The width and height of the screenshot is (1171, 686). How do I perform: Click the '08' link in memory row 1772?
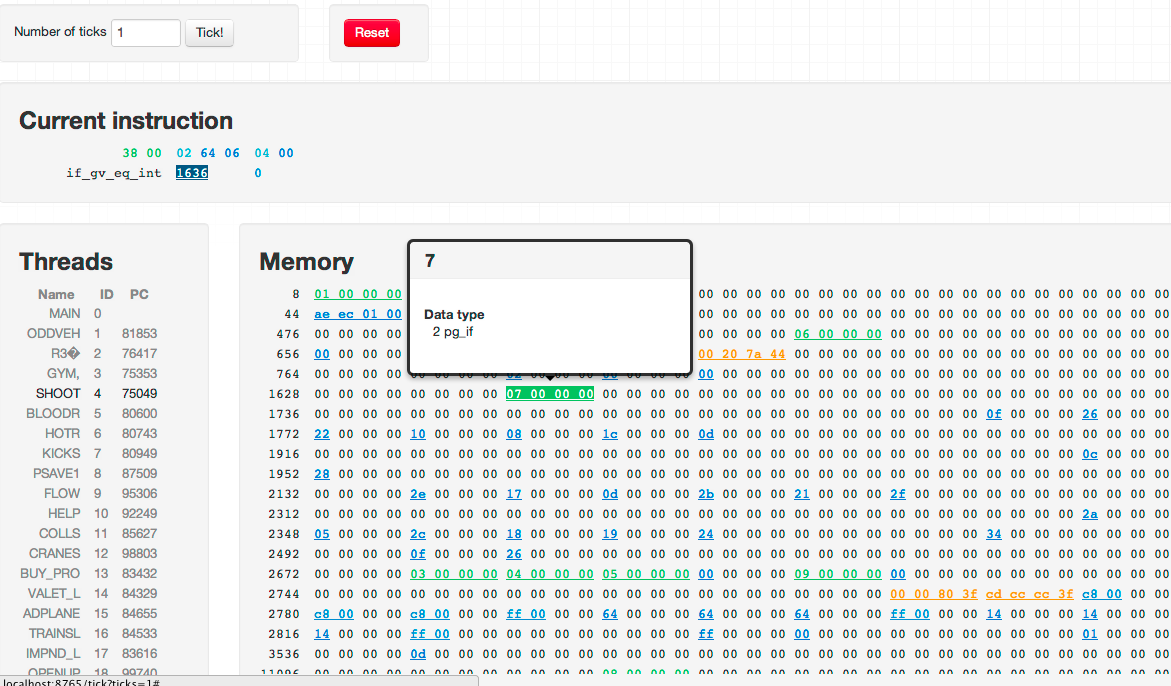coord(514,434)
